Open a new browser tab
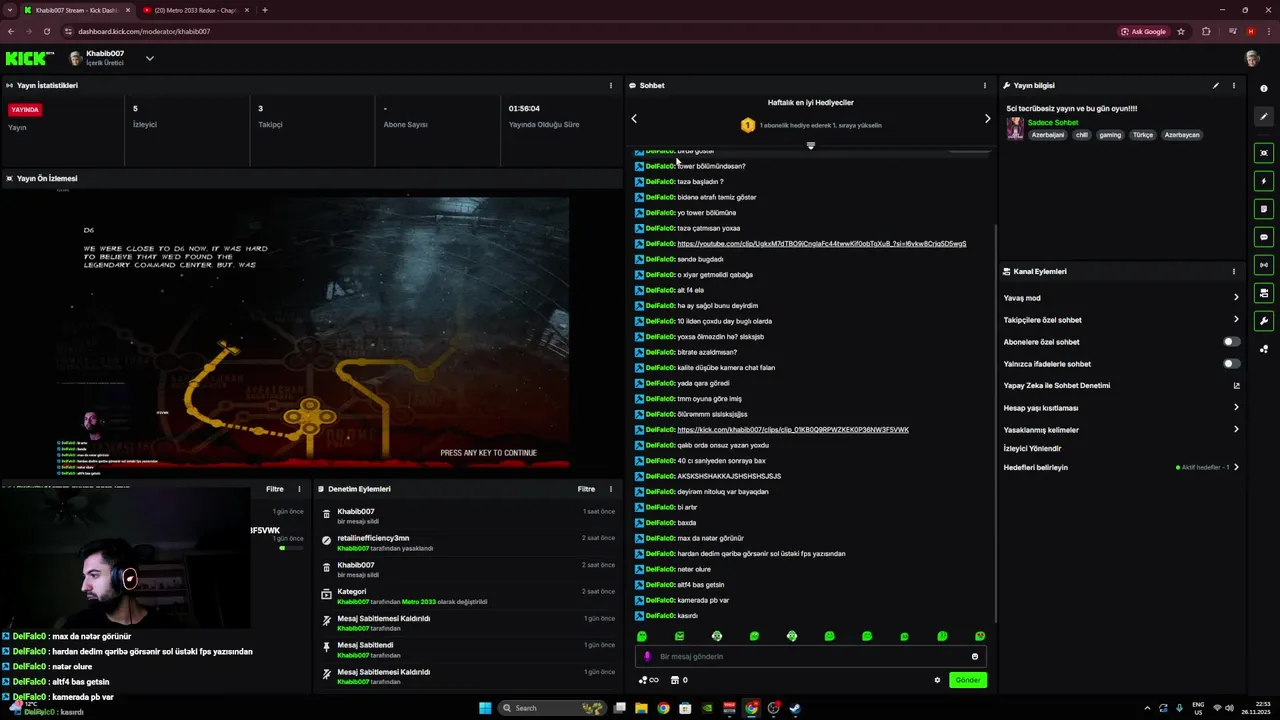The image size is (1280, 720). pyautogui.click(x=265, y=10)
